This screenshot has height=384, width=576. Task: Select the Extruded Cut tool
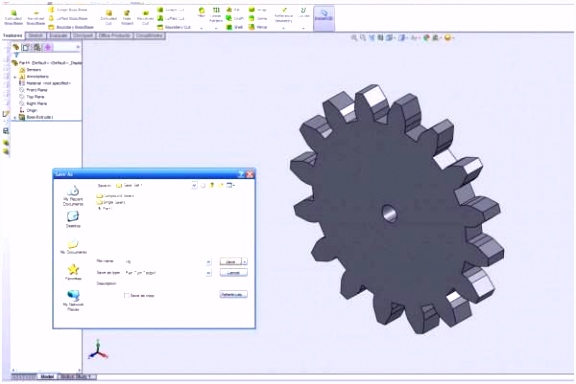pyautogui.click(x=108, y=18)
